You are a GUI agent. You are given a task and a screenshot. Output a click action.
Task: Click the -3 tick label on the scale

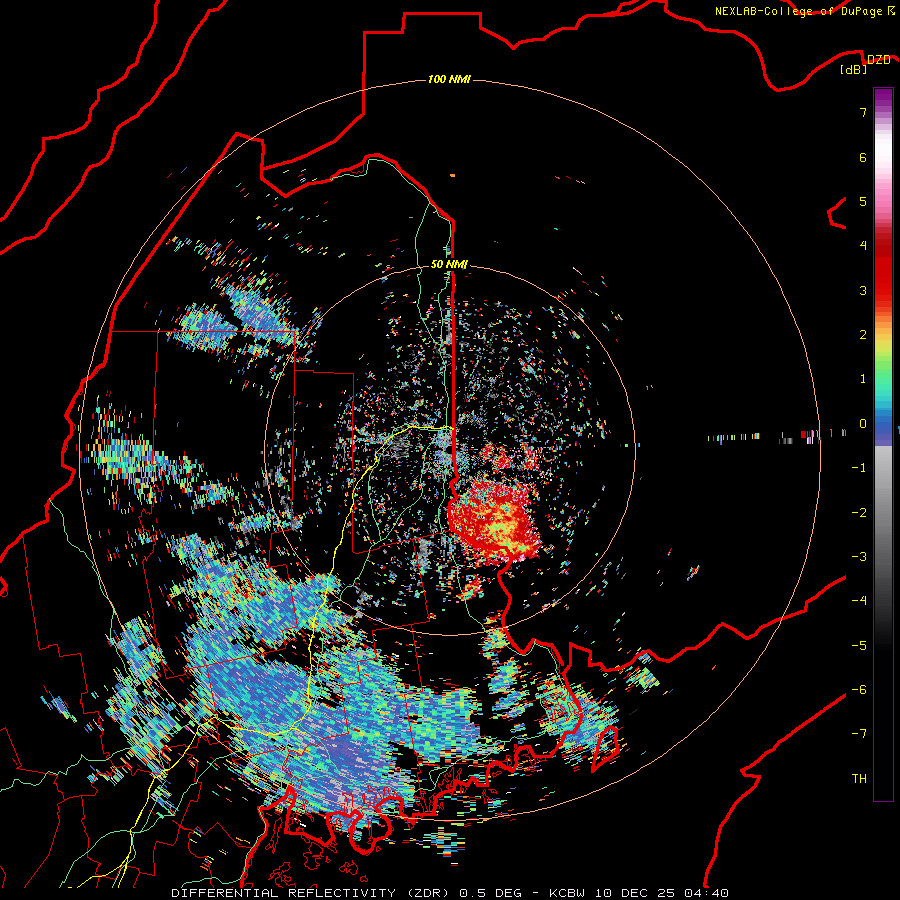[859, 557]
